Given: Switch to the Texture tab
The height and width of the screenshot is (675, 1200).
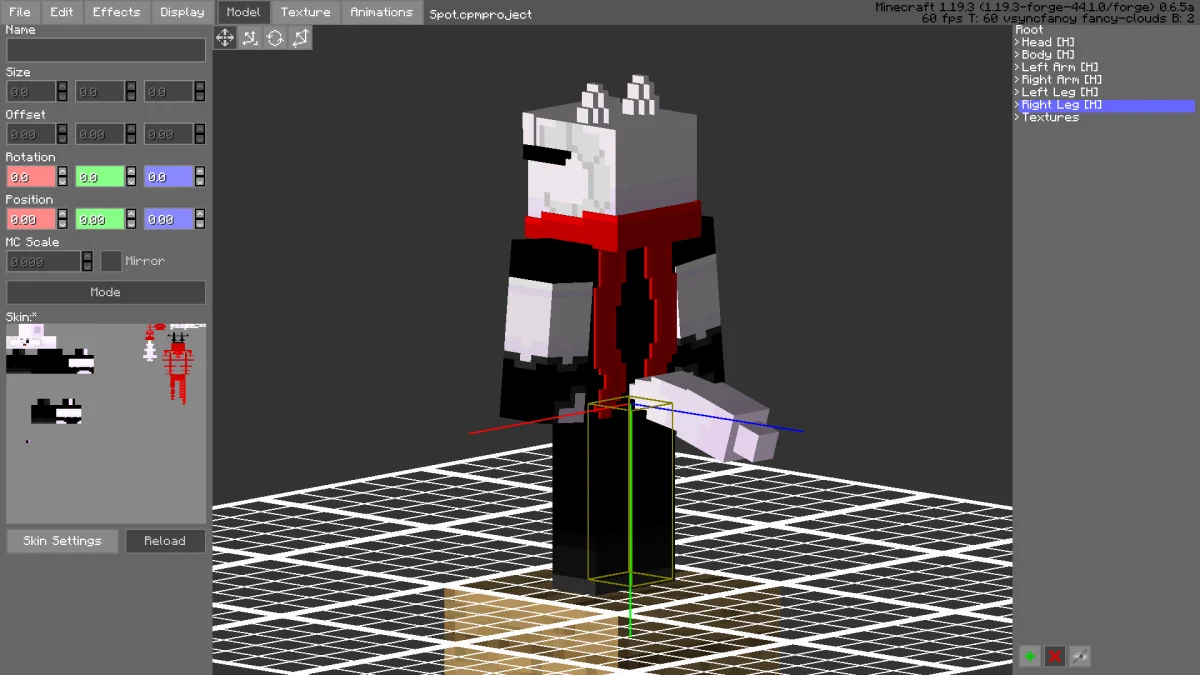Looking at the screenshot, I should (305, 12).
